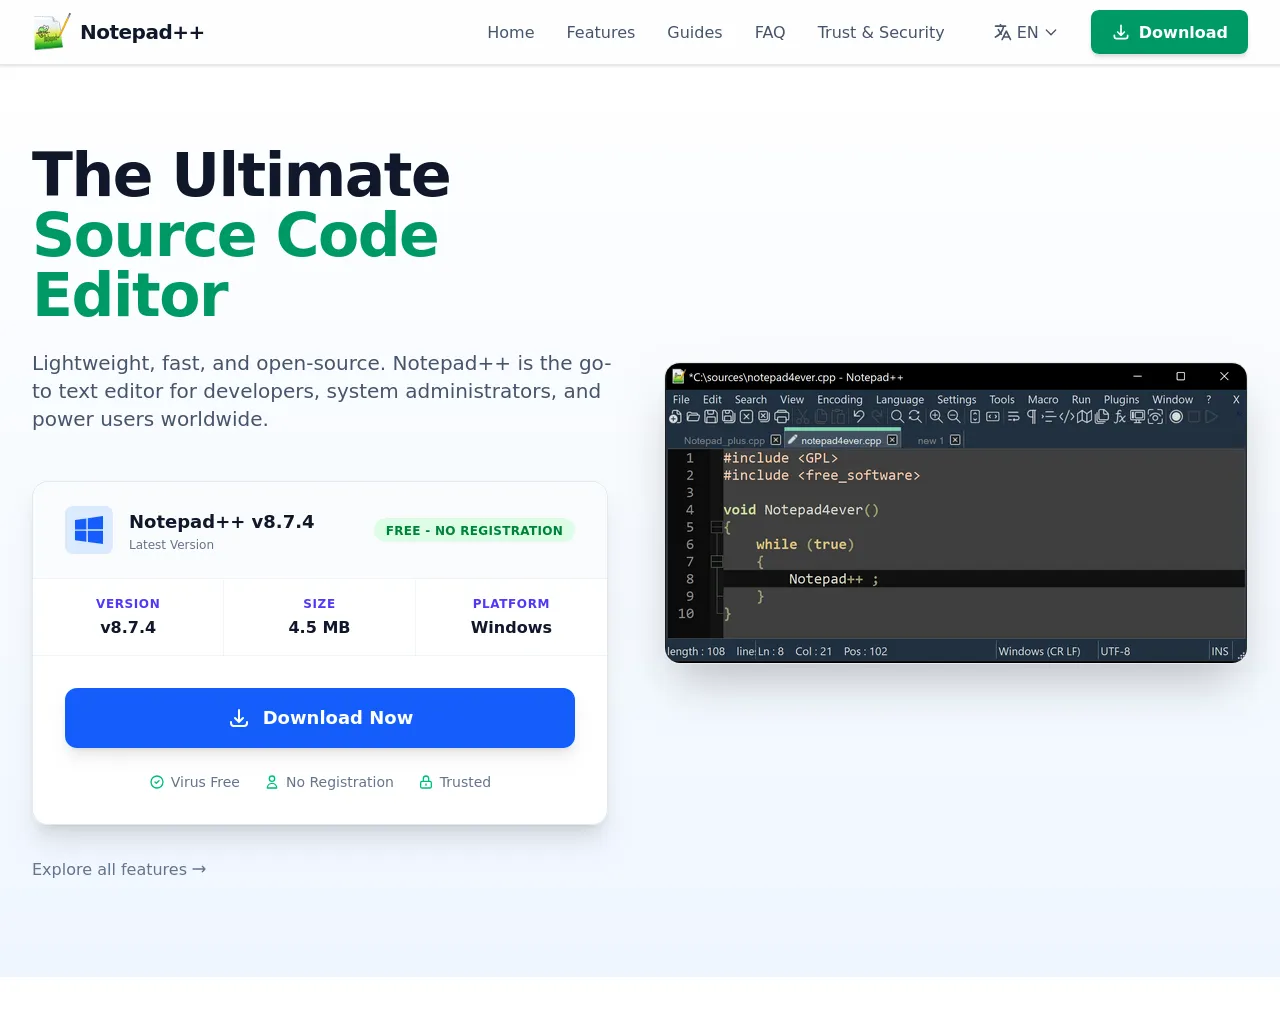Open the Guides navigation link

click(695, 32)
